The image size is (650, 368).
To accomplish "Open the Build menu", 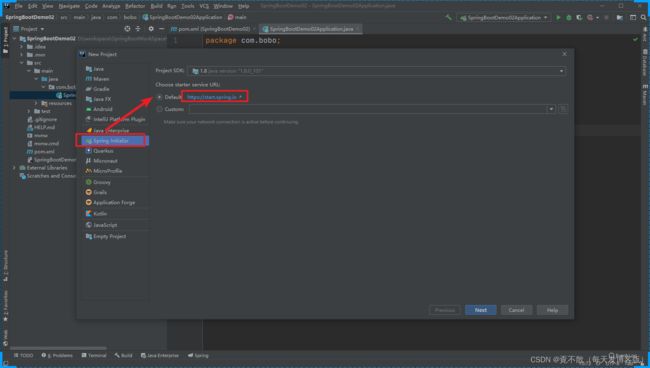I will pos(157,6).
